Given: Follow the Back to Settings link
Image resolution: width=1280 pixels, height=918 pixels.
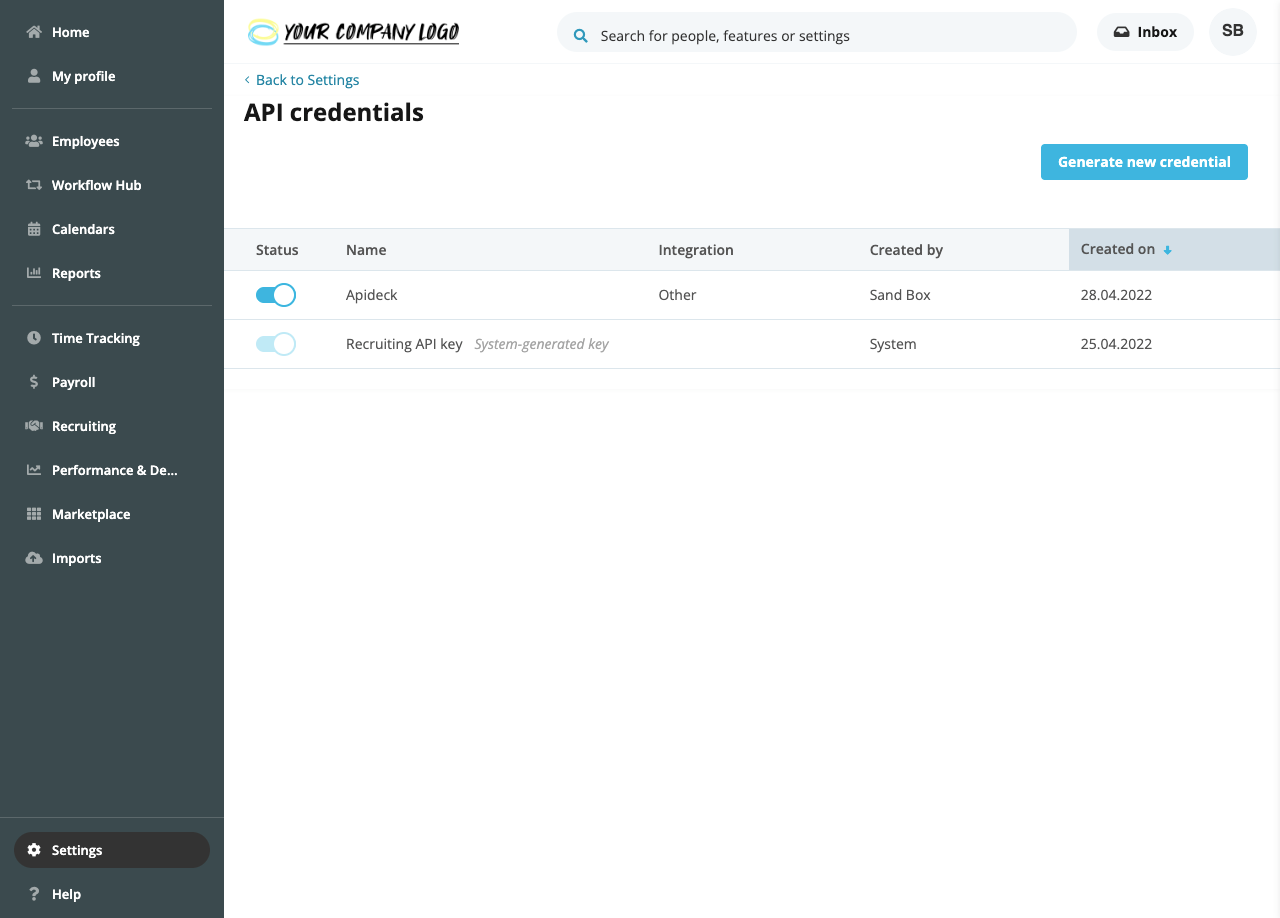Looking at the screenshot, I should coord(307,80).
